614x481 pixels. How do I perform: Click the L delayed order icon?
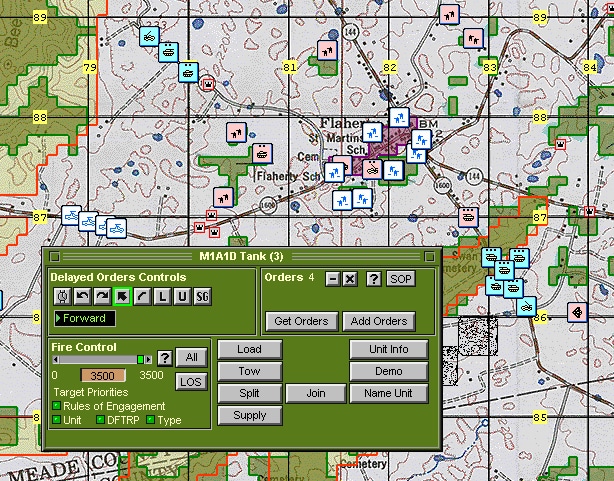(x=162, y=296)
